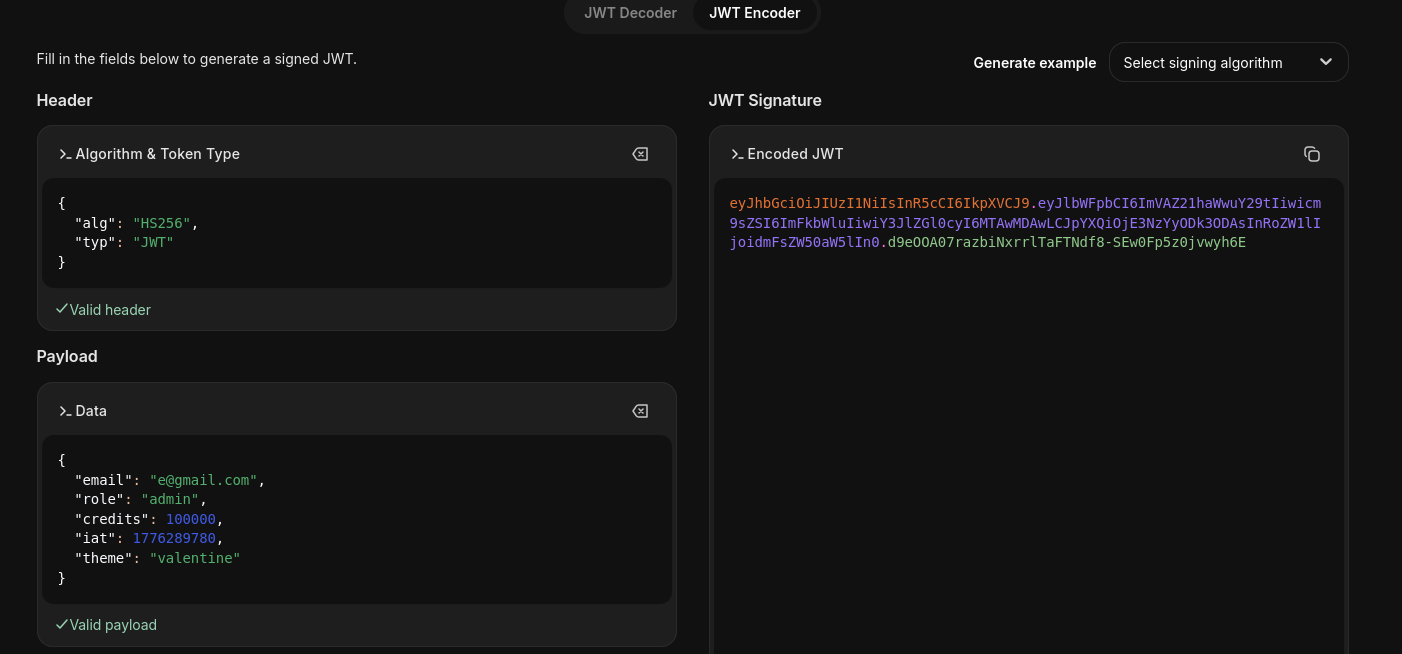Image resolution: width=1402 pixels, height=654 pixels.
Task: Click the encoded JWT token output
Action: click(x=1025, y=222)
